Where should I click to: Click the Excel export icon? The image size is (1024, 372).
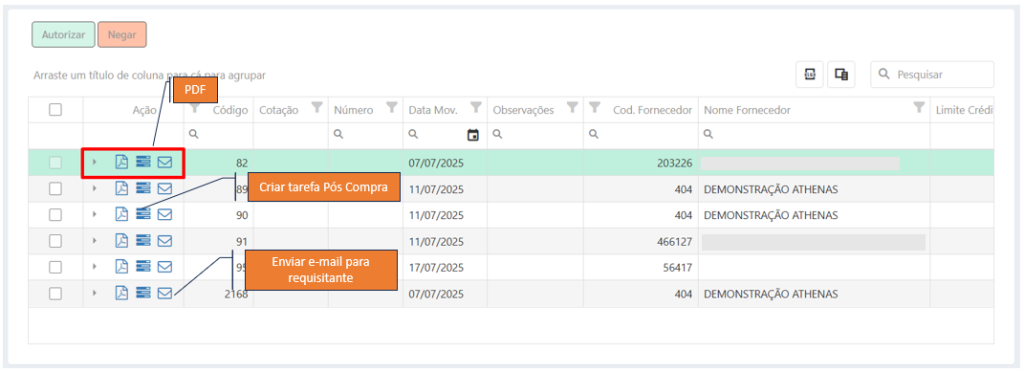point(809,74)
